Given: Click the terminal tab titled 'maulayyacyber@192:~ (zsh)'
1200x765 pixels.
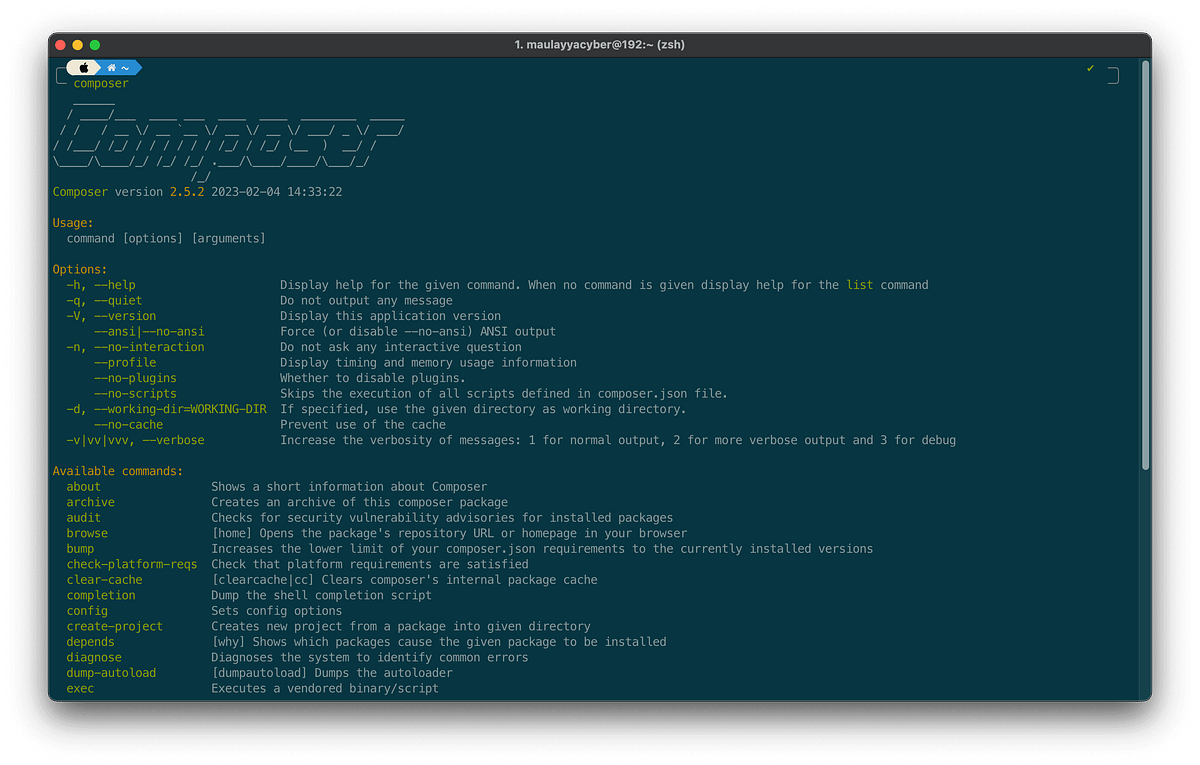Looking at the screenshot, I should click(x=600, y=44).
